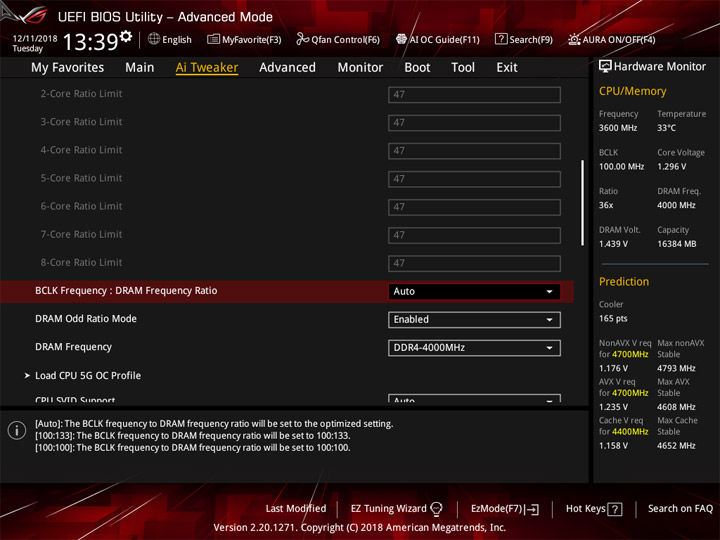This screenshot has height=540, width=720.
Task: Click the globe language icon
Action: (x=154, y=39)
